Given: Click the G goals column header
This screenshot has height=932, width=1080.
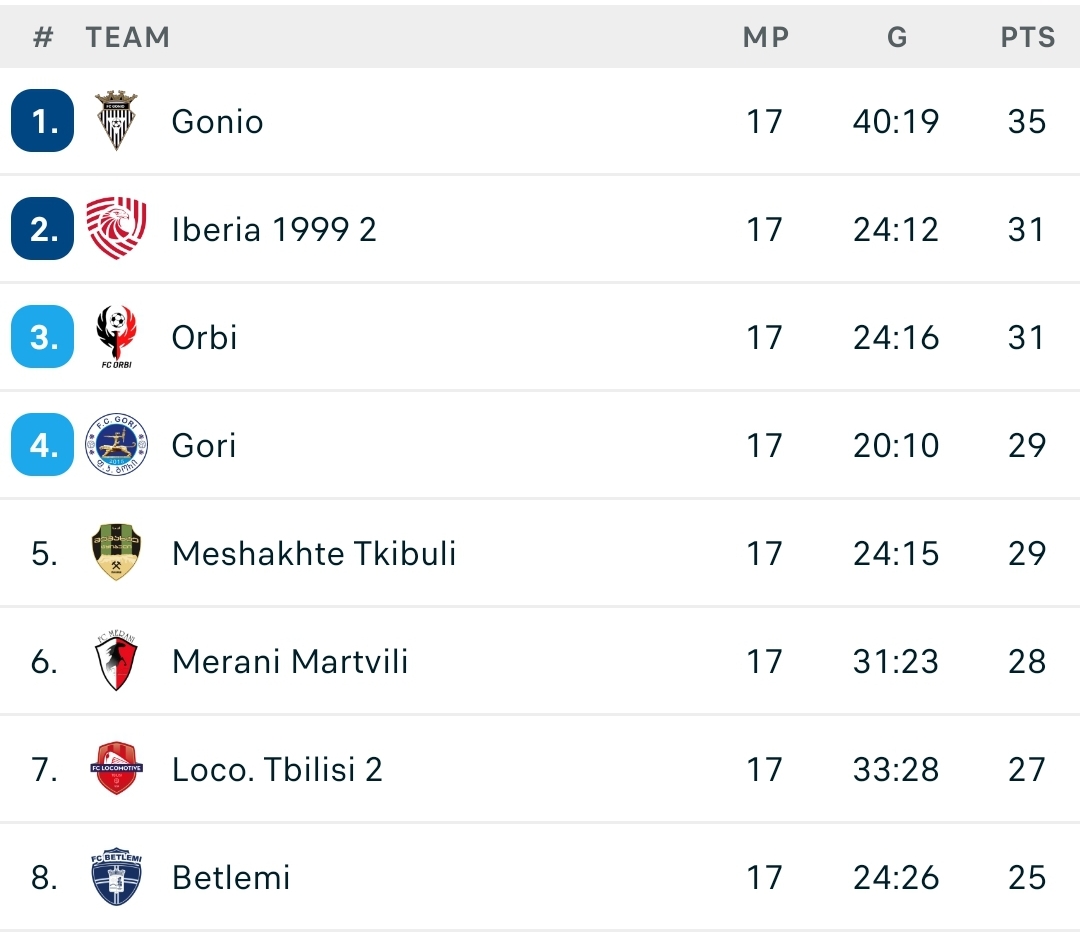Looking at the screenshot, I should pos(897,37).
